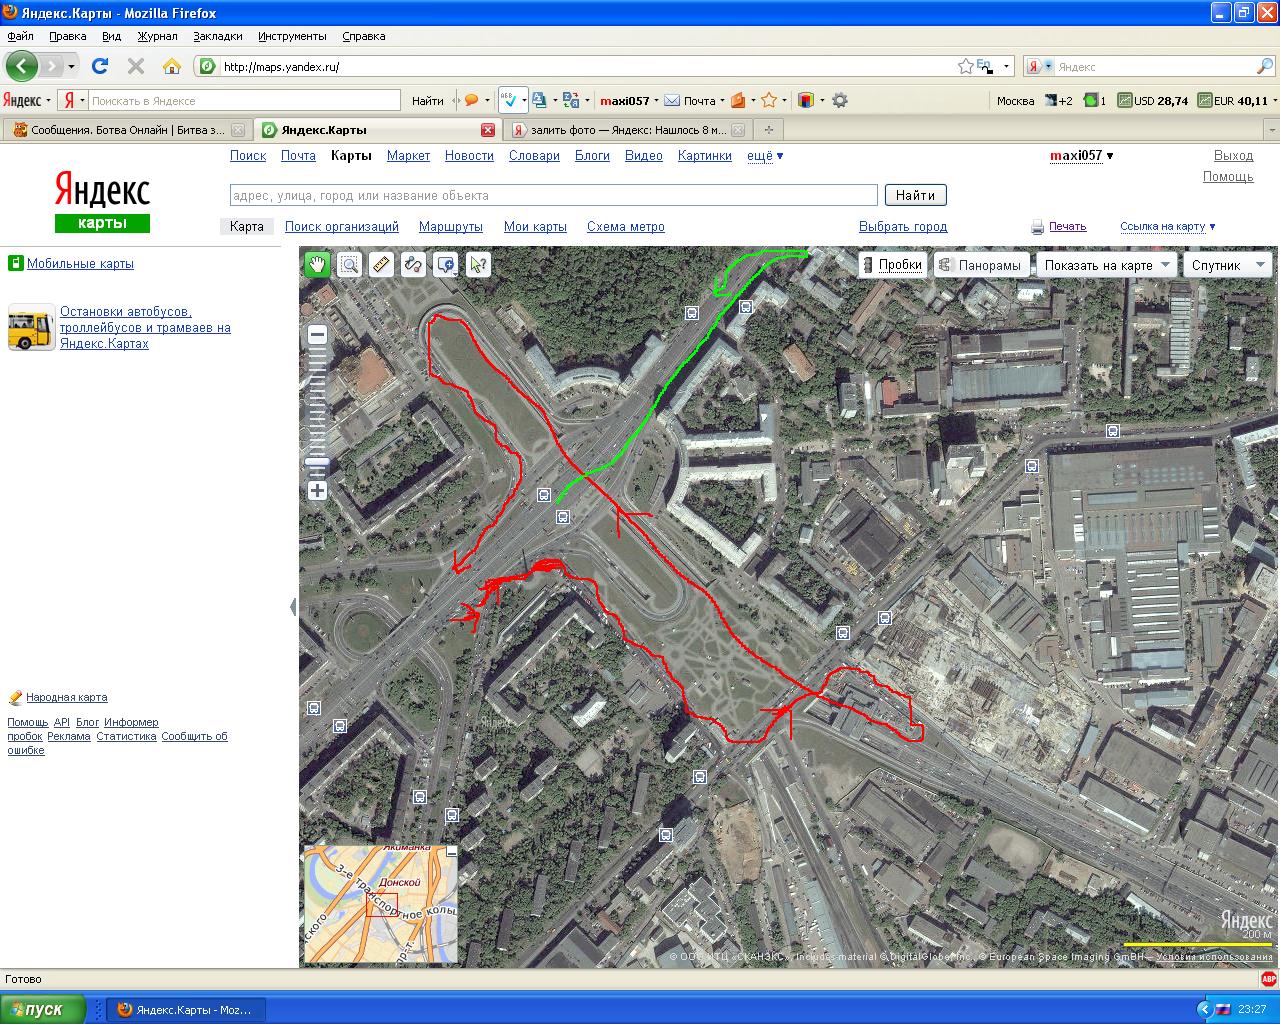
Task: Select the map info pointer tool
Action: point(477,264)
